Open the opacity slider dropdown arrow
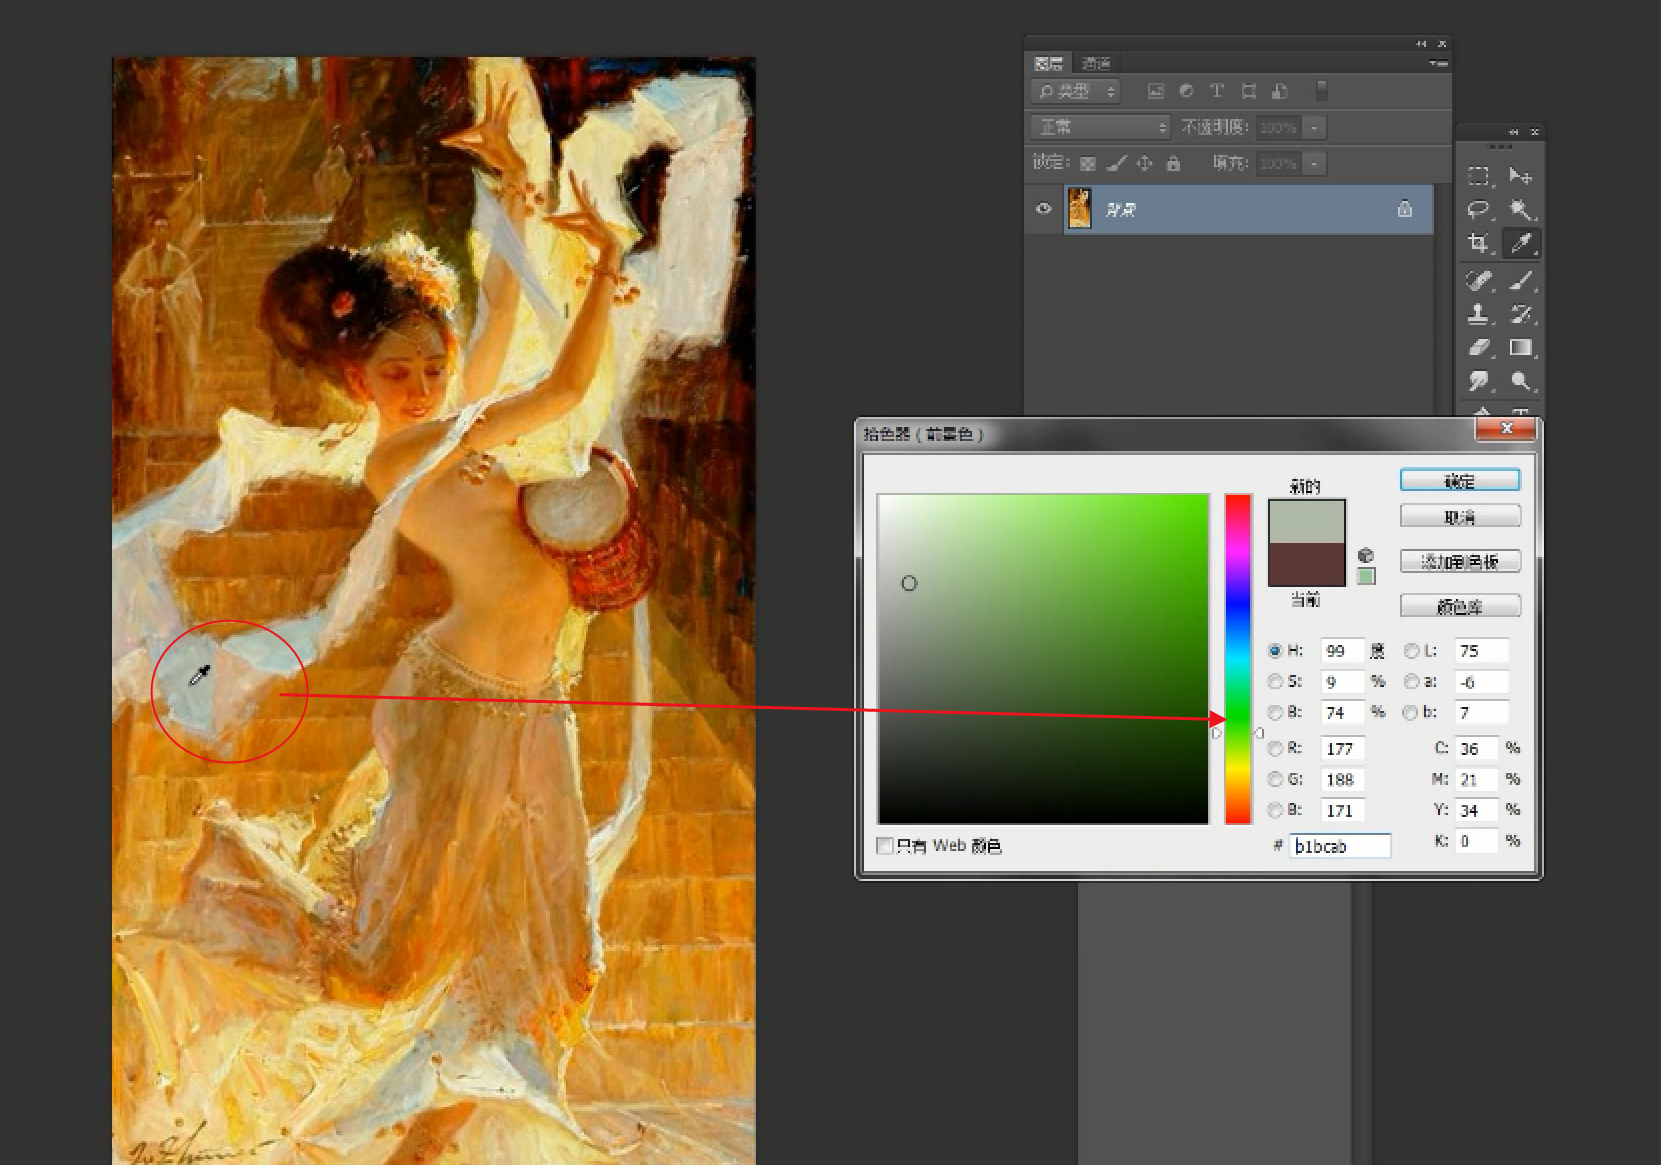 (x=1314, y=127)
